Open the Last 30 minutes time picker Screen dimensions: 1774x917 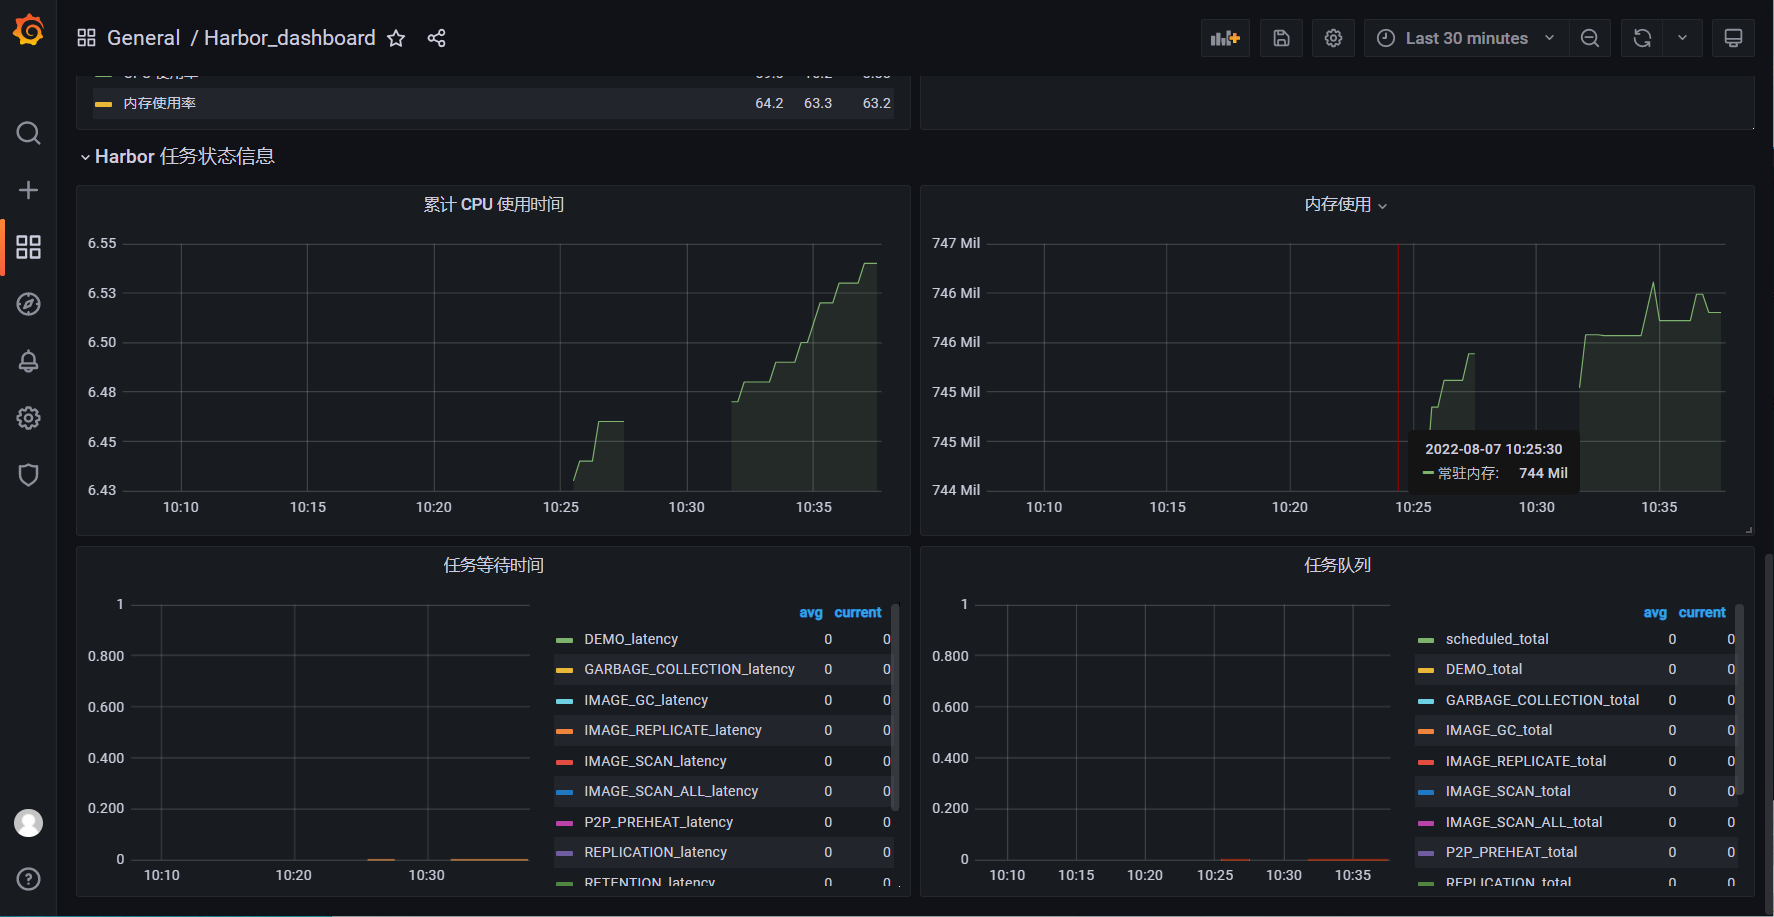(1466, 38)
